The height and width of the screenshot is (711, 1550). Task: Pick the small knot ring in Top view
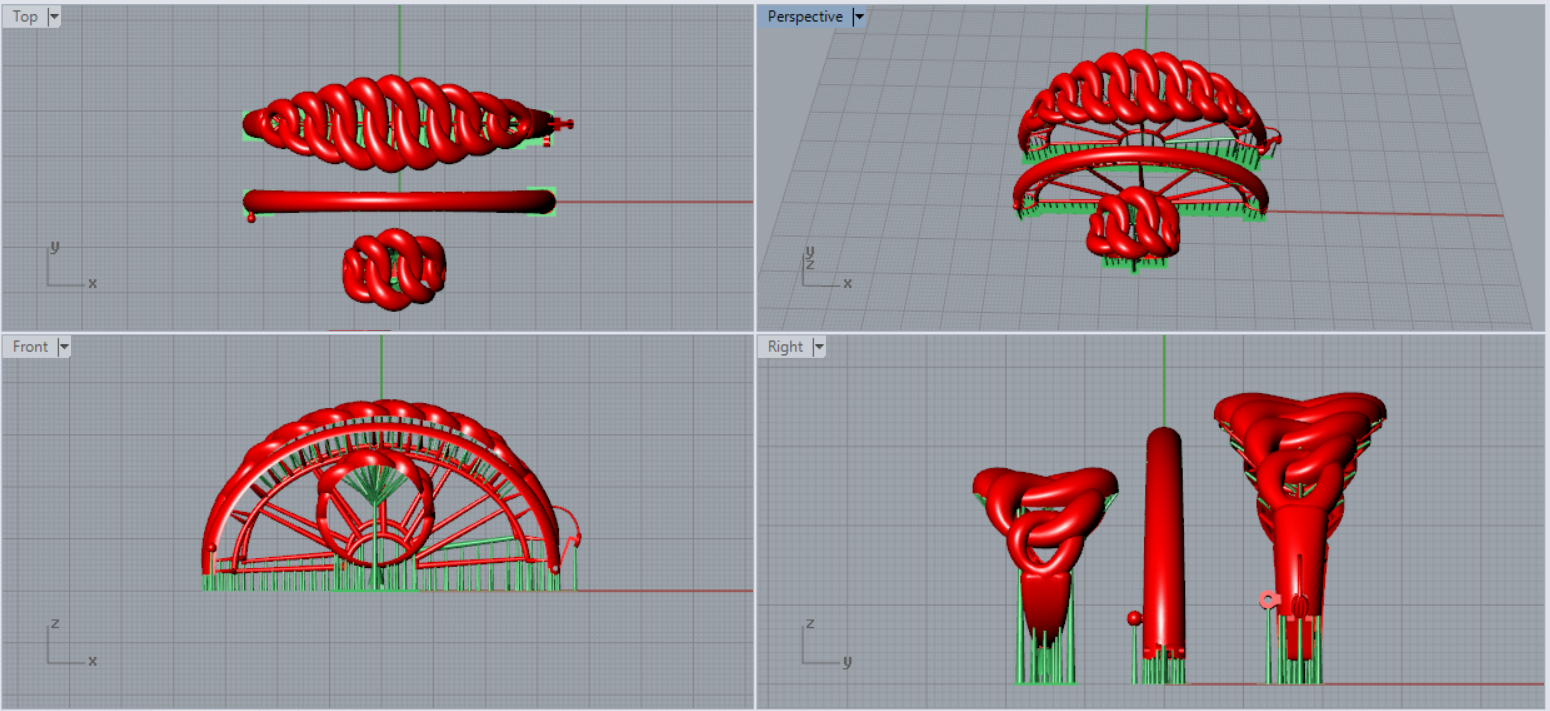pos(394,268)
